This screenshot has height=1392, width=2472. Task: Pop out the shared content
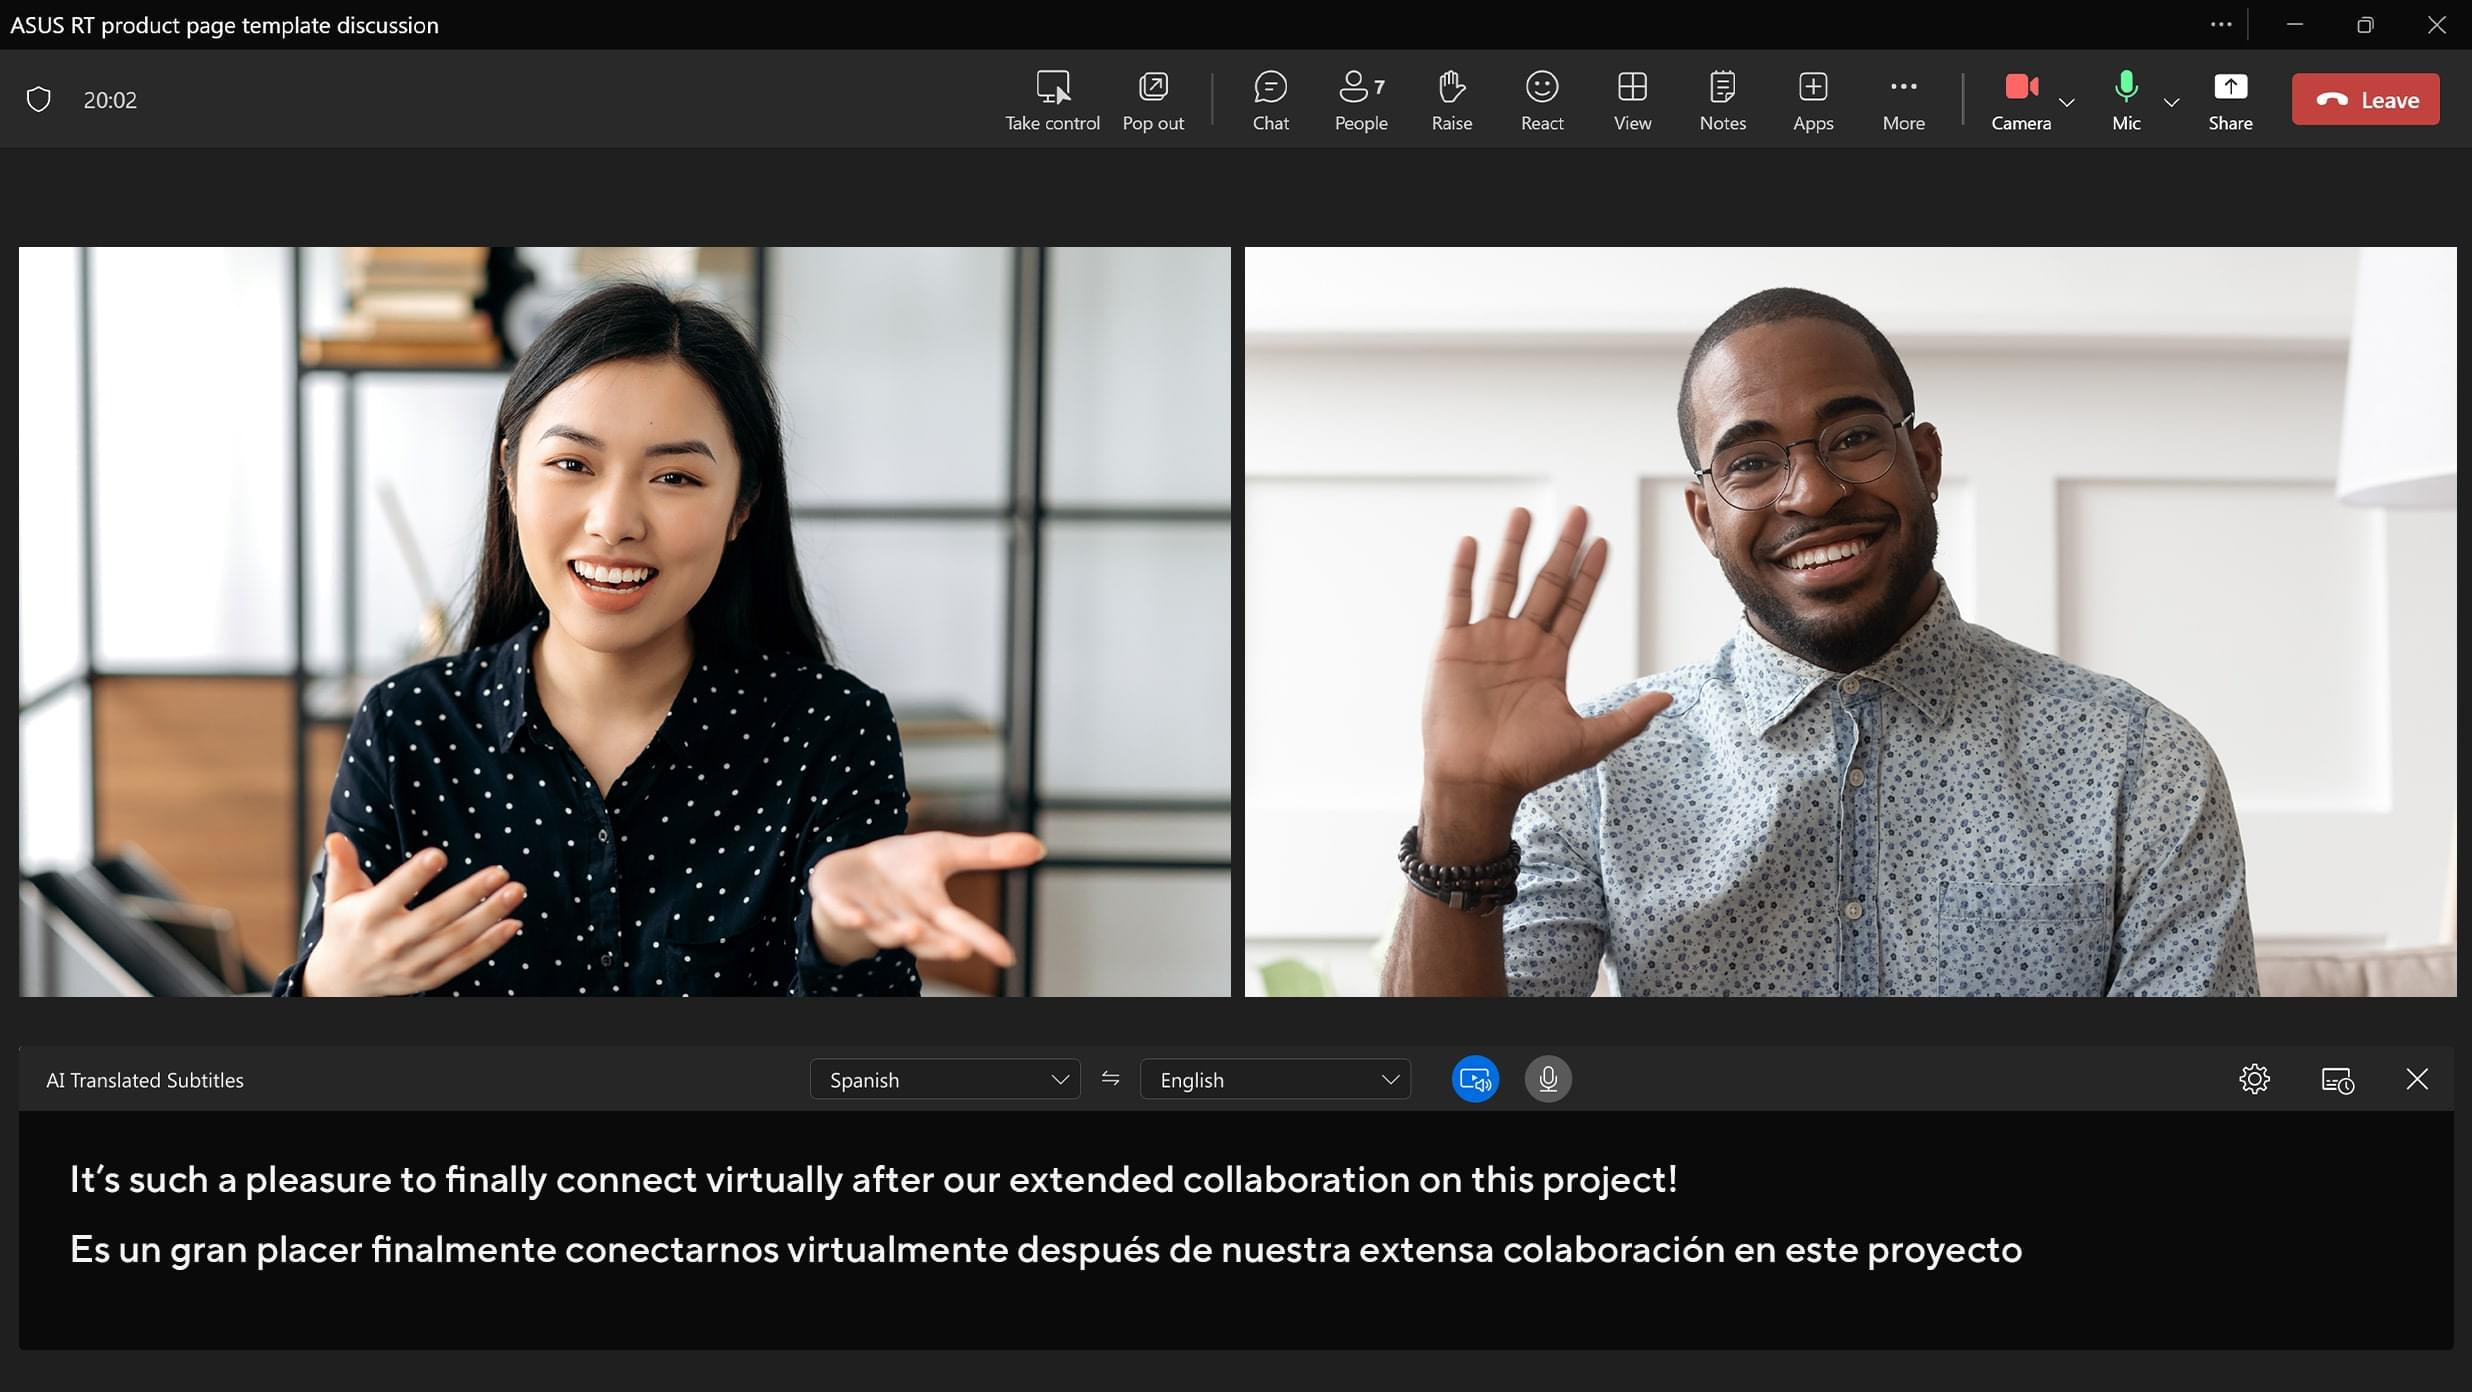point(1152,99)
